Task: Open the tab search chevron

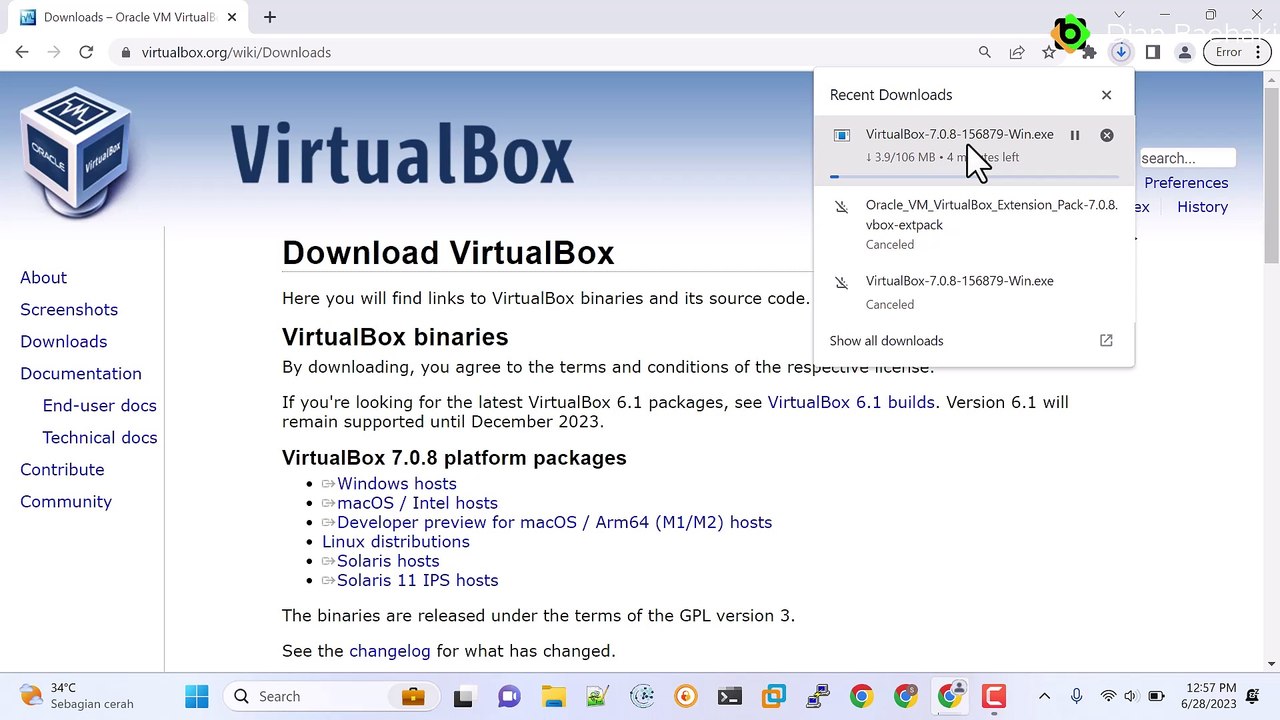Action: pyautogui.click(x=1119, y=15)
